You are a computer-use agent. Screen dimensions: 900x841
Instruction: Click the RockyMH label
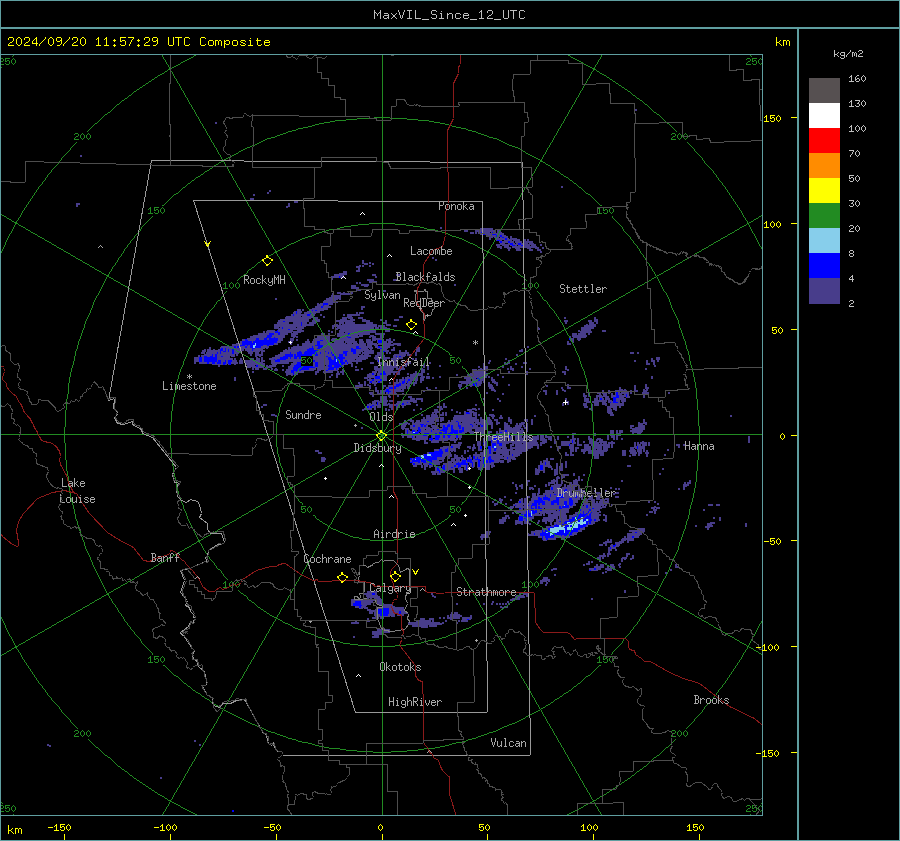264,280
